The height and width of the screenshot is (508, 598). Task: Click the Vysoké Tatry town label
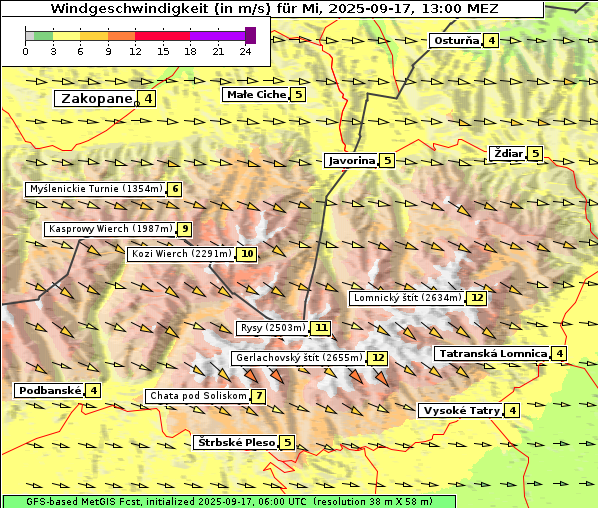pyautogui.click(x=461, y=411)
